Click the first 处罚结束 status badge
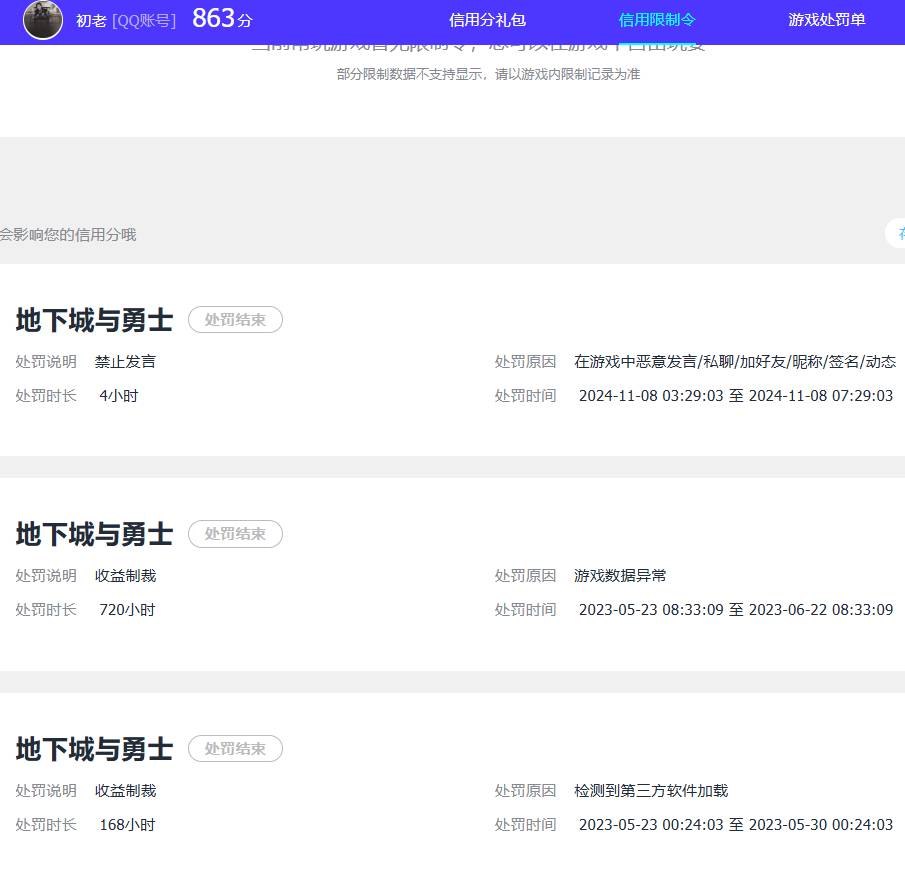 (x=235, y=319)
